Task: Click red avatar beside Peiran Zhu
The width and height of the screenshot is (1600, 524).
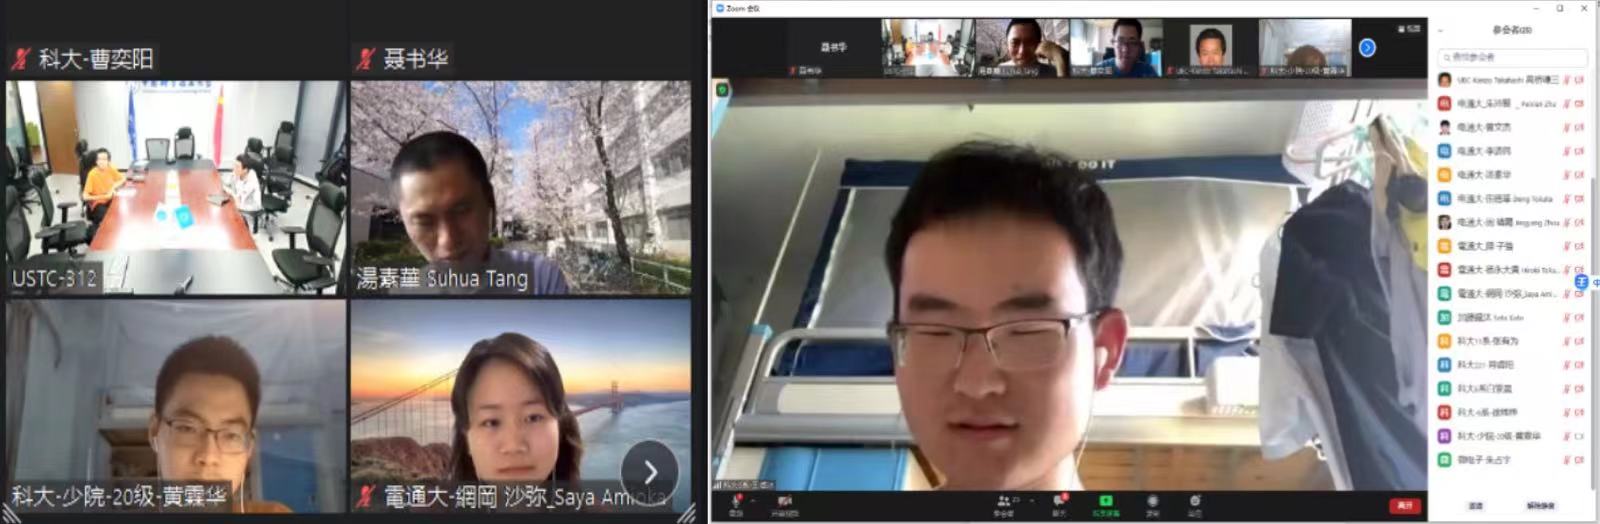Action: tap(1445, 104)
